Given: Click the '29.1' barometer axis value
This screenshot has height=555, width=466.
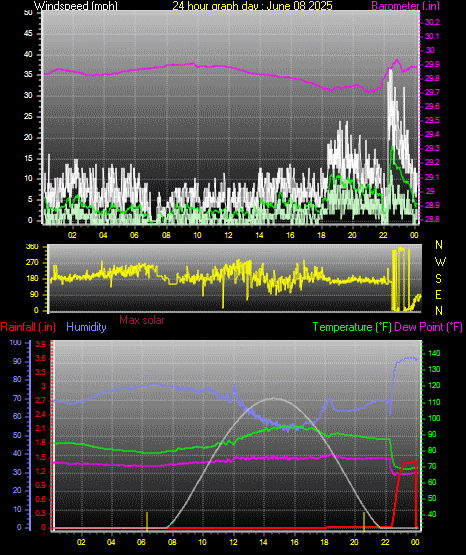Looking at the screenshot, I should (432, 177).
